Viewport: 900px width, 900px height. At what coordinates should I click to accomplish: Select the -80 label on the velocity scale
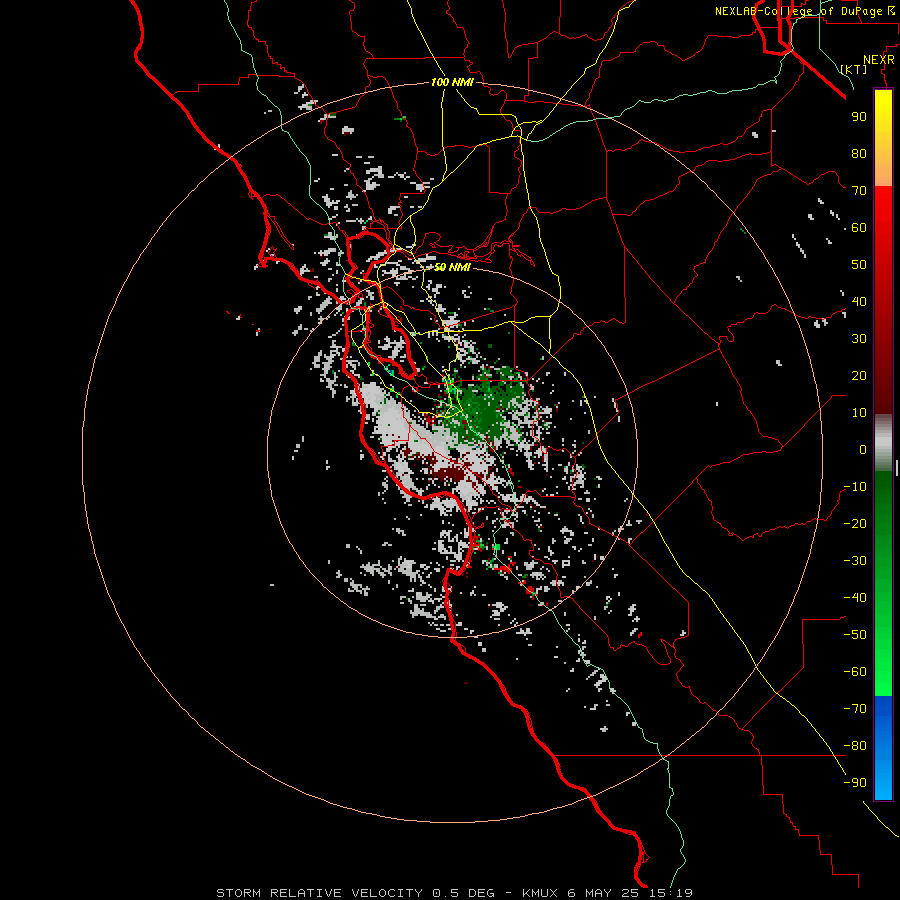[x=855, y=746]
